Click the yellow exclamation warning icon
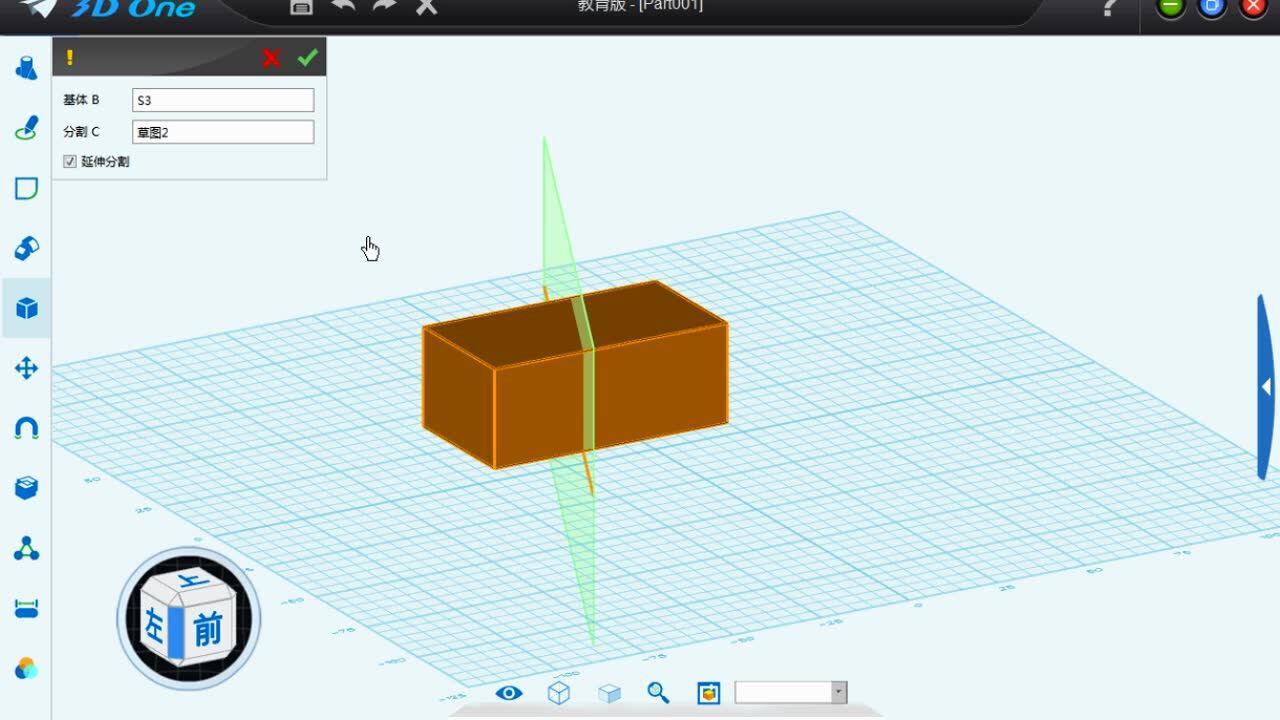 pyautogui.click(x=70, y=58)
